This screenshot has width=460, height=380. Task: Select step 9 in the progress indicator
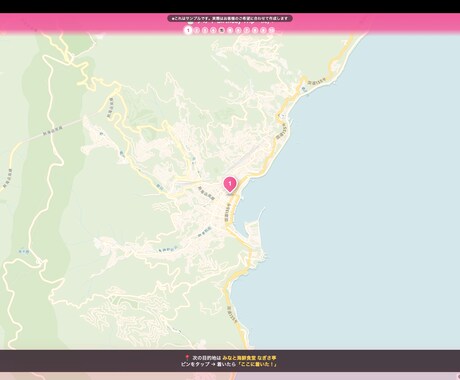(263, 30)
